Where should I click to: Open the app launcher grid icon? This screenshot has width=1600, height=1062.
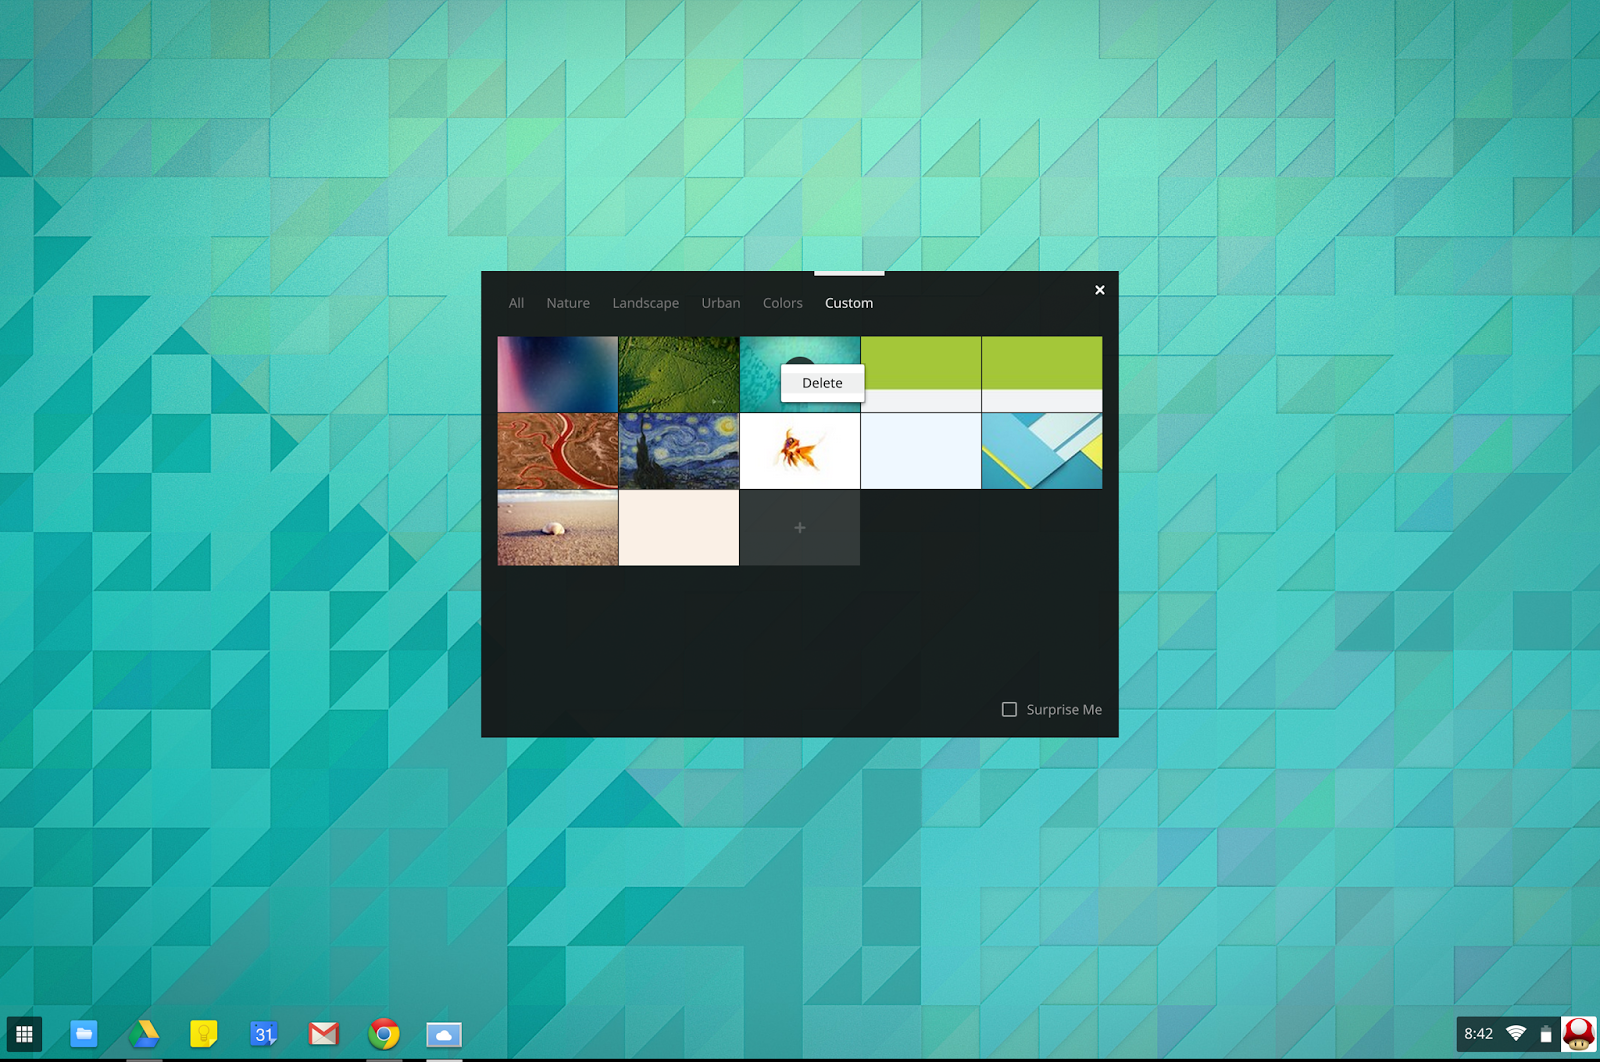[24, 1034]
